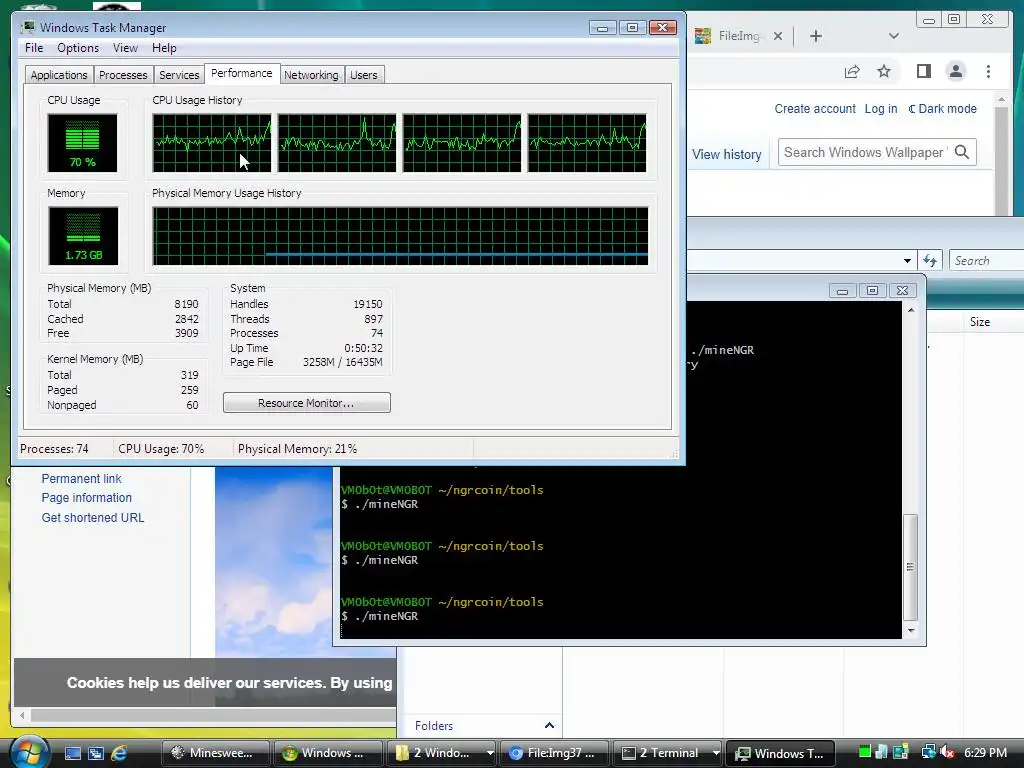Switch to the Networking tab
The width and height of the screenshot is (1024, 768).
pos(311,74)
